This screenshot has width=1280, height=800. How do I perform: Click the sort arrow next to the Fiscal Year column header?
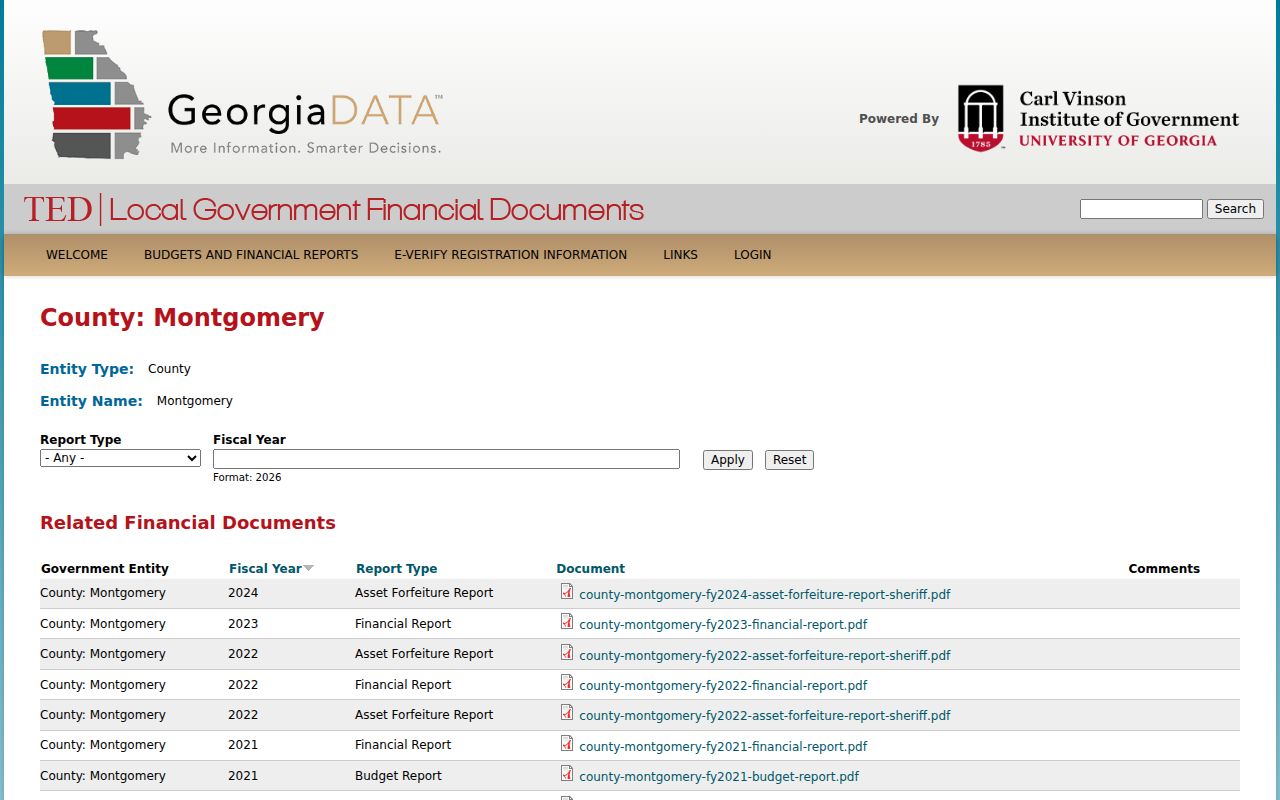tap(308, 568)
